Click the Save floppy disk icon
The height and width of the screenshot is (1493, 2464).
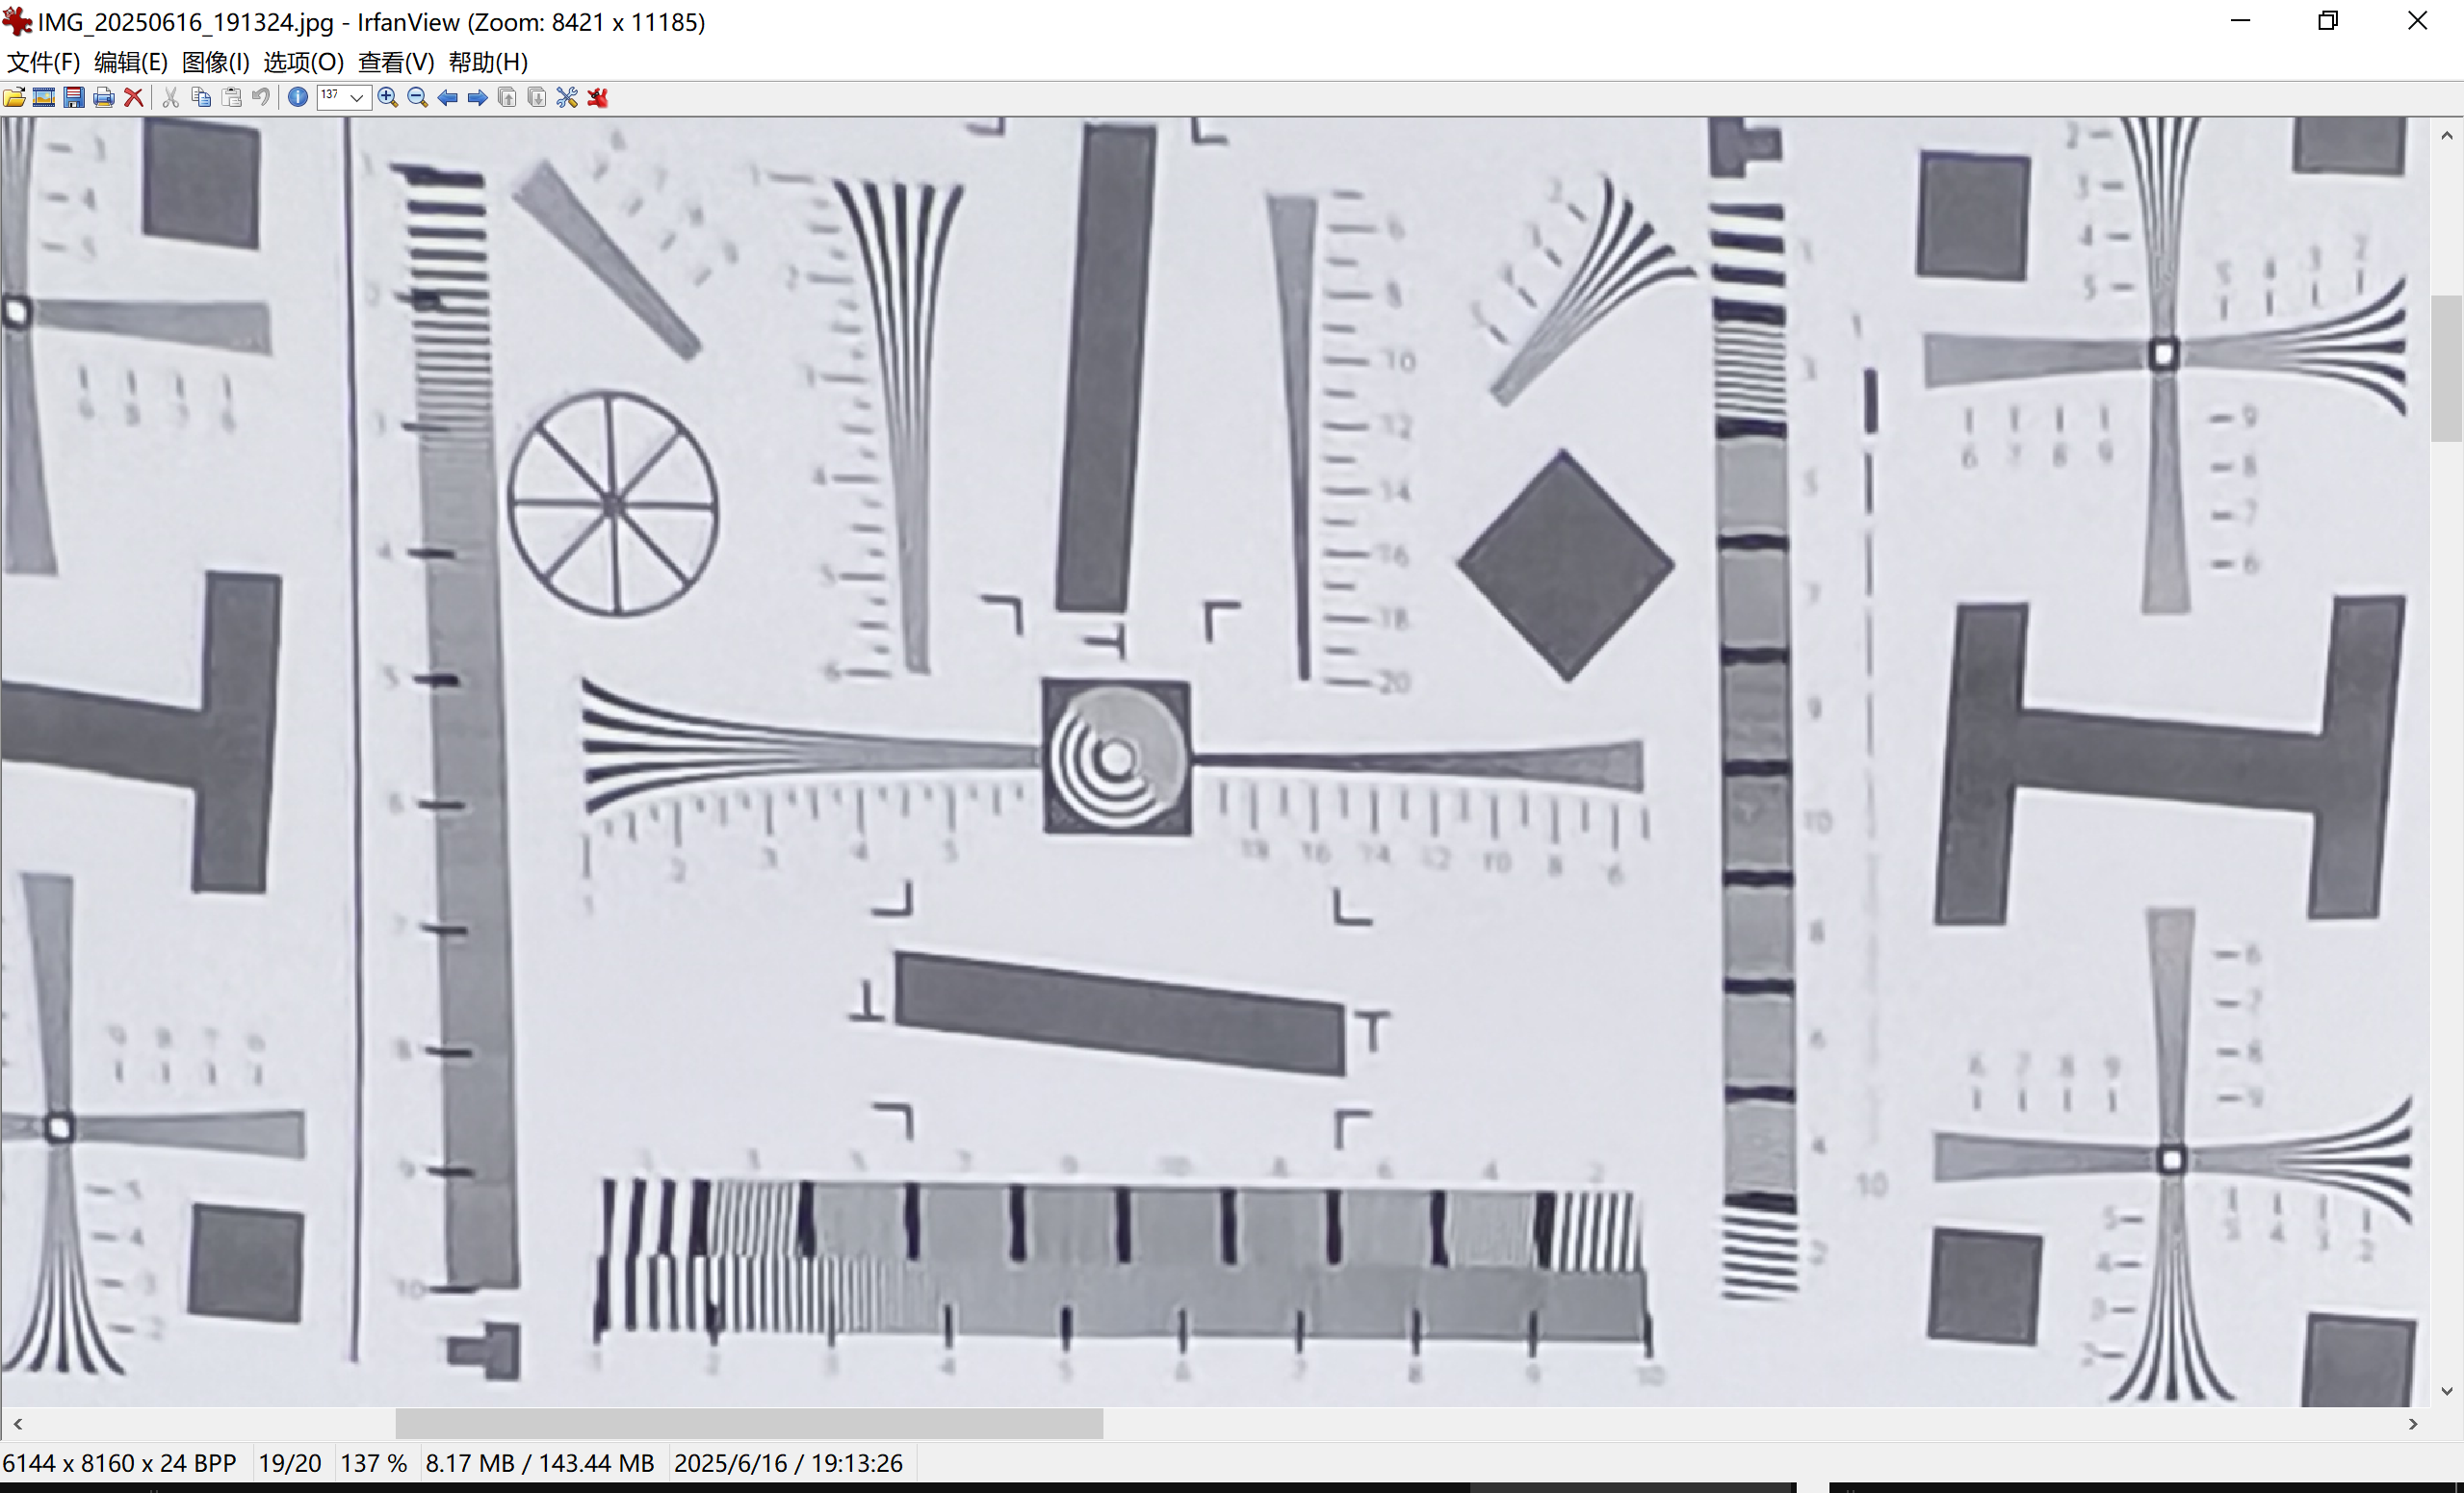(74, 97)
